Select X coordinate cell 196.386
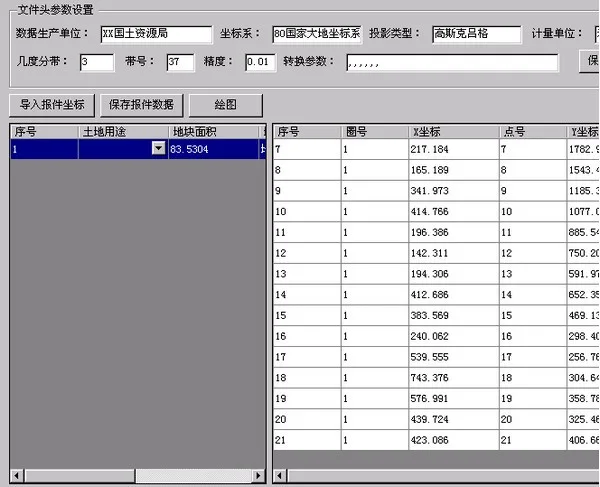The height and width of the screenshot is (487, 600). pyautogui.click(x=454, y=232)
